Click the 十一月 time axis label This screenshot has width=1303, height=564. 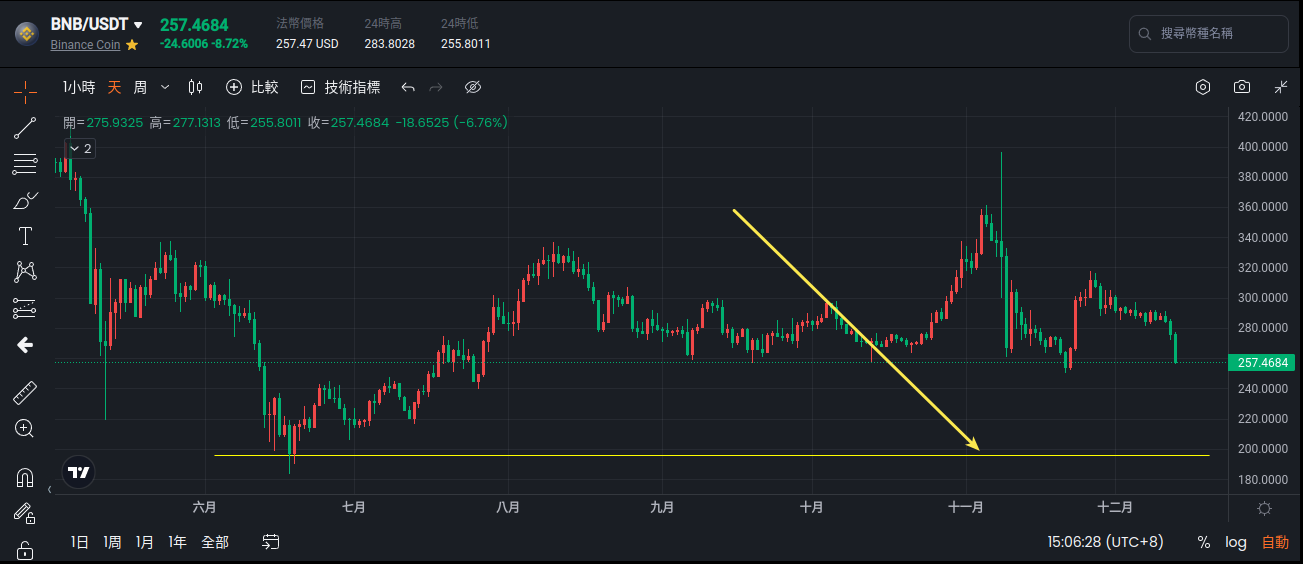click(x=966, y=508)
